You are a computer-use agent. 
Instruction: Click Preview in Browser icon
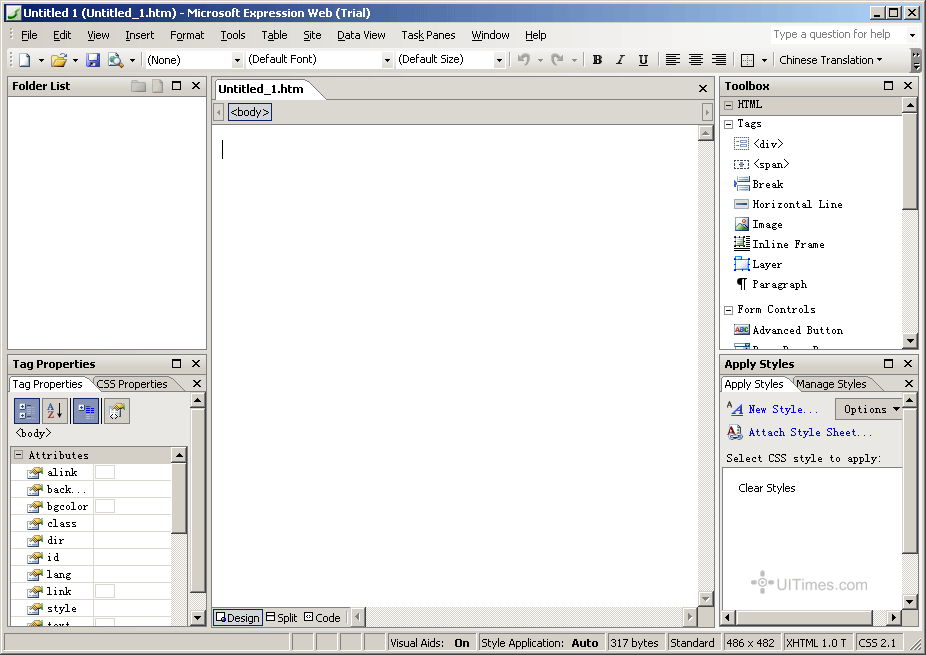(115, 60)
